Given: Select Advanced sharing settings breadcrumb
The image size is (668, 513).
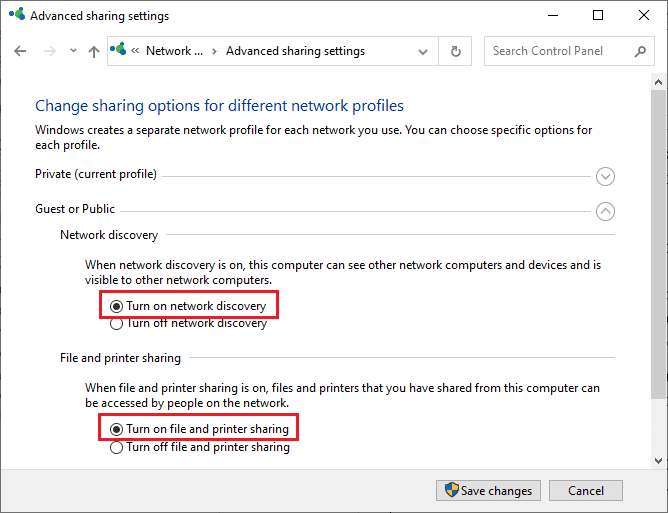Looking at the screenshot, I should pyautogui.click(x=295, y=51).
